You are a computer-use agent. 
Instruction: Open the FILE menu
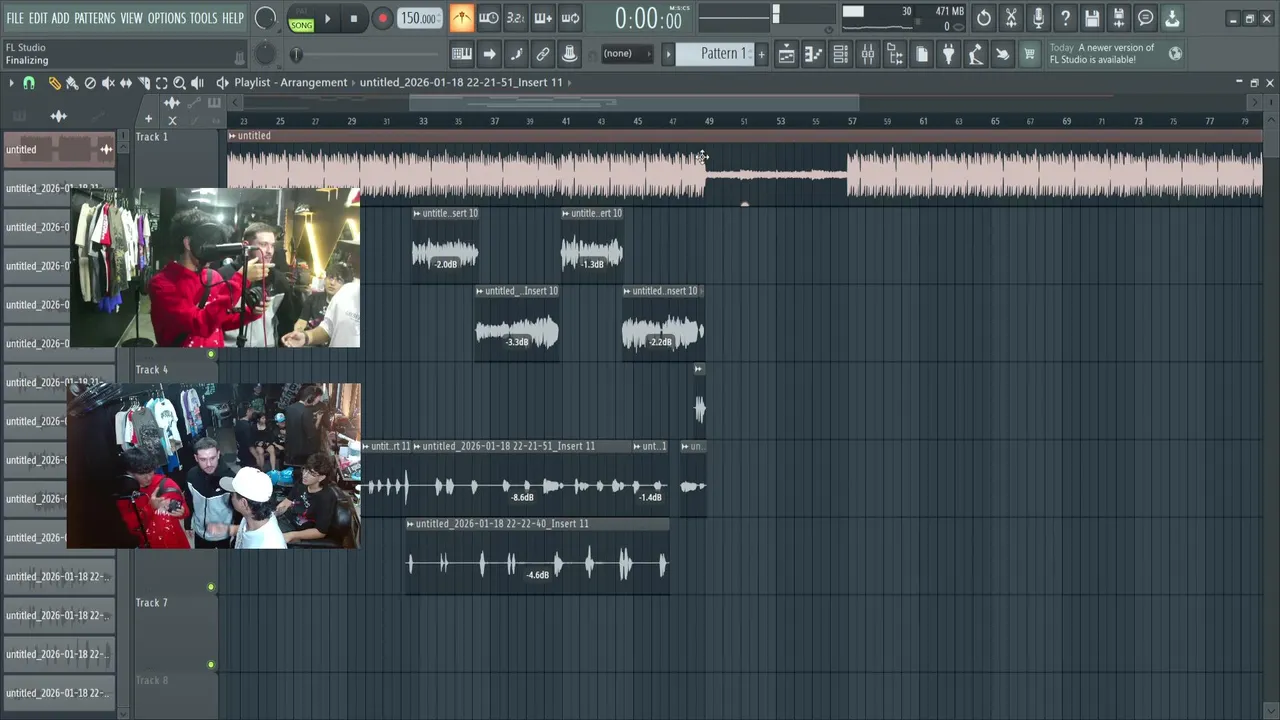click(15, 18)
